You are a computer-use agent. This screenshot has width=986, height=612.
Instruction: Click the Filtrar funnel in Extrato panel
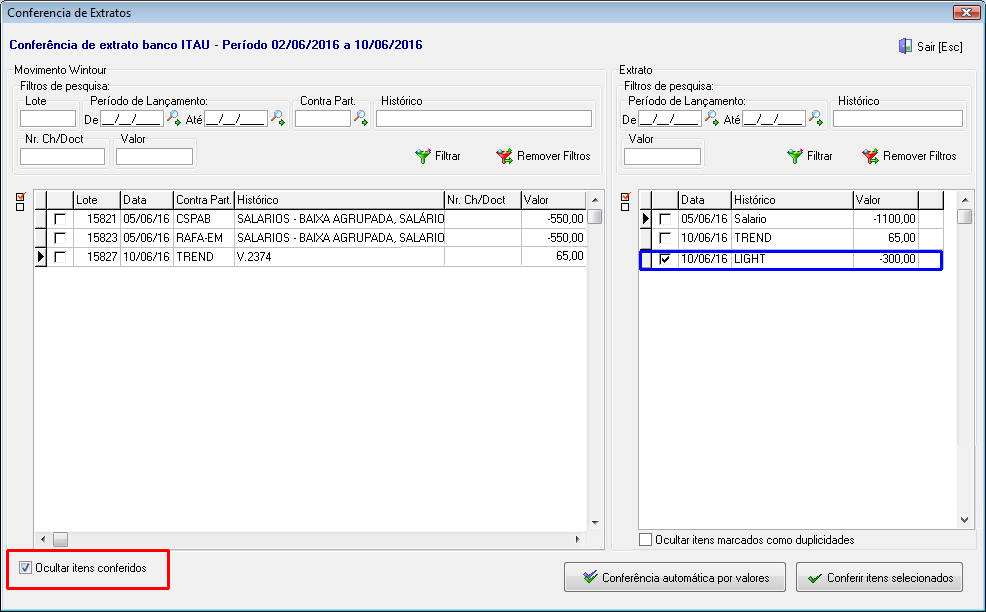point(810,156)
